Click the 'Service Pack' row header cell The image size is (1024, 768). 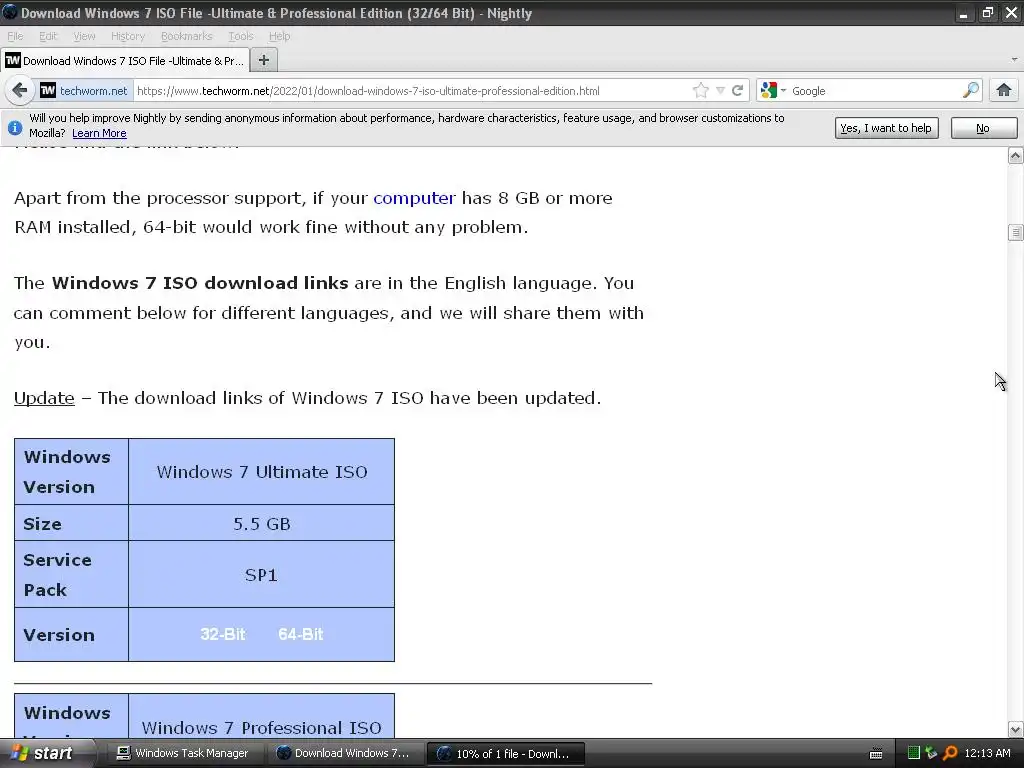click(71, 575)
